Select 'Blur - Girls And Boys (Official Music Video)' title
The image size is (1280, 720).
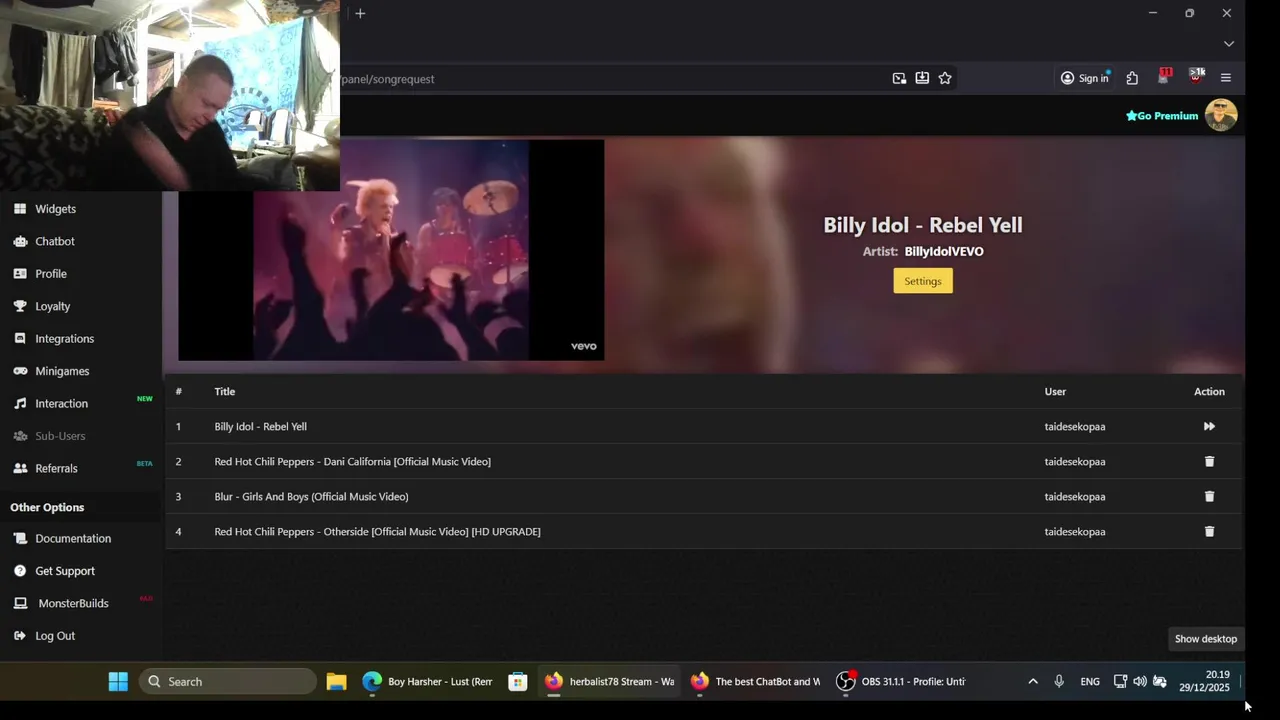pyautogui.click(x=311, y=496)
